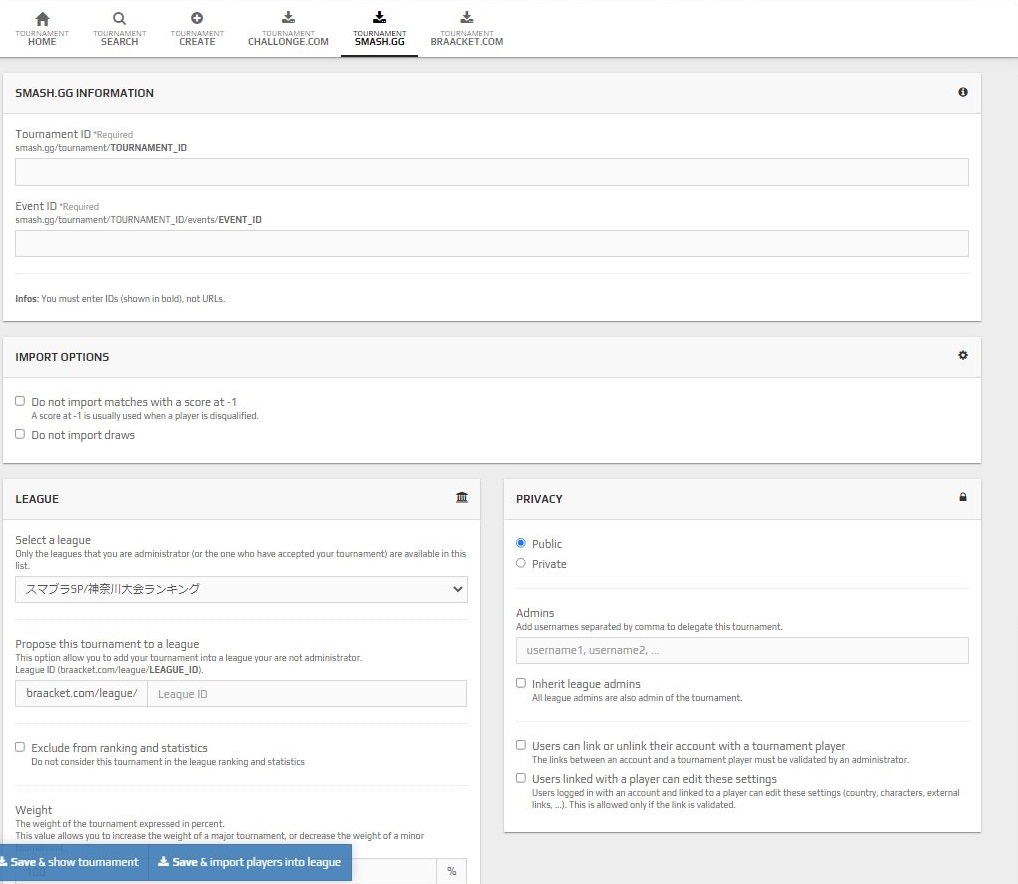Check Exclude from ranking and statistics
Viewport: 1018px width, 884px height.
click(20, 747)
